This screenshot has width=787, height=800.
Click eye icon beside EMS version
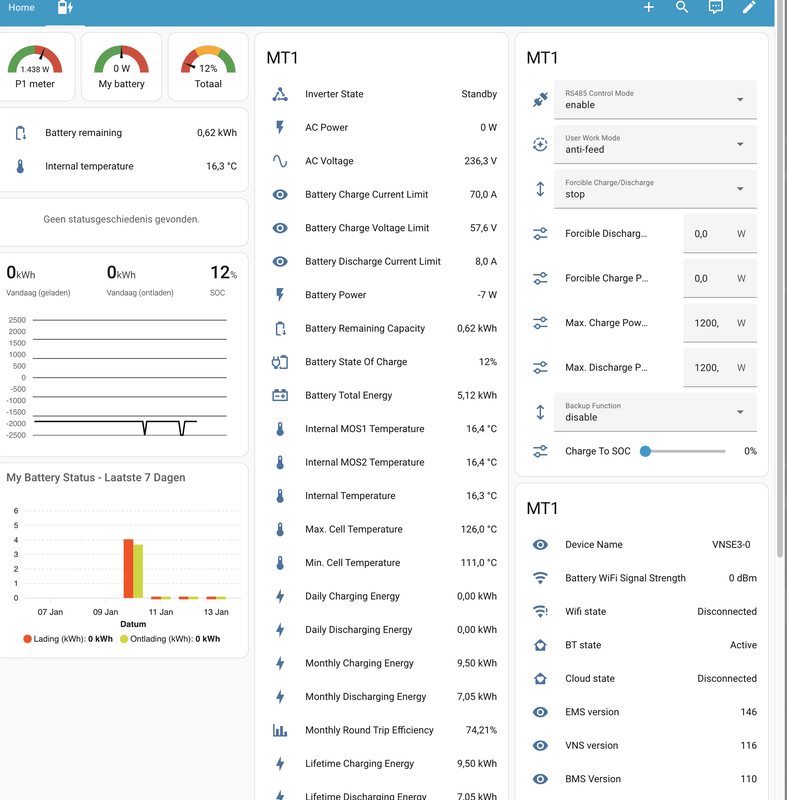[x=540, y=712]
